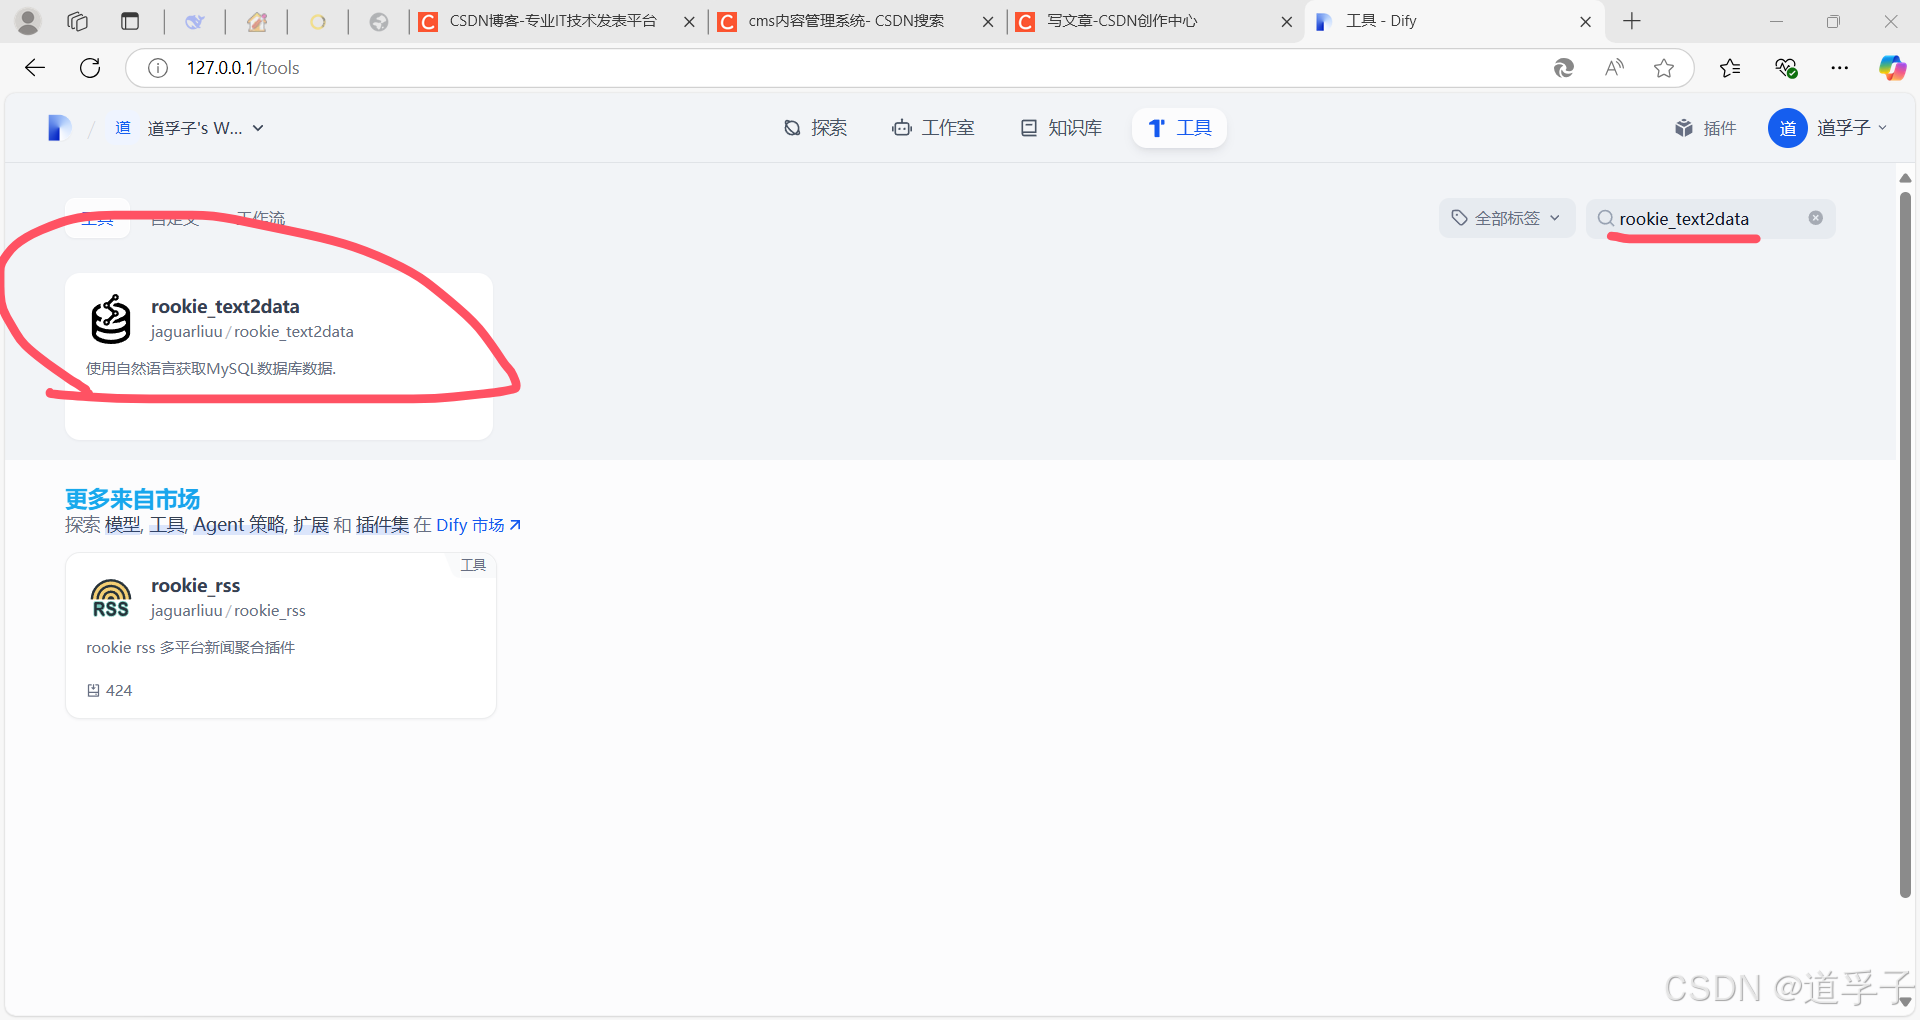
Task: Click the 插件集 link
Action: click(x=382, y=525)
